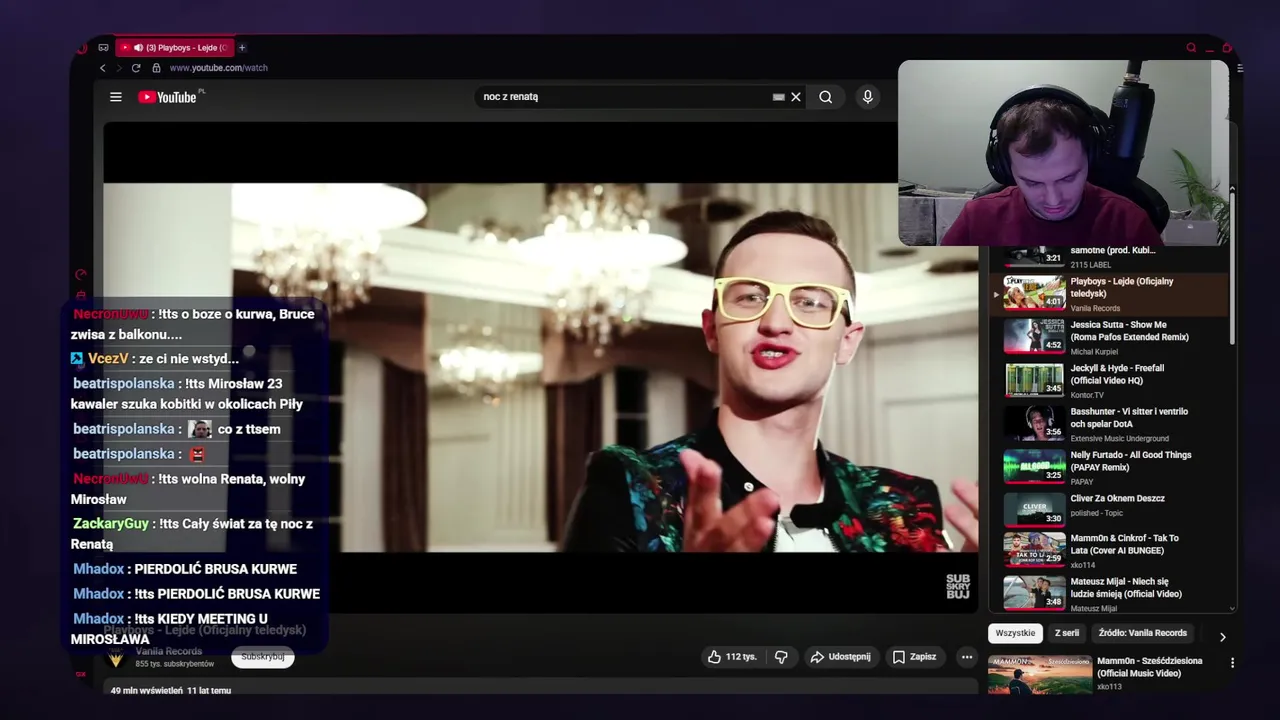Start voice search with the microphone
Viewport: 1280px width, 720px height.
pos(868,97)
